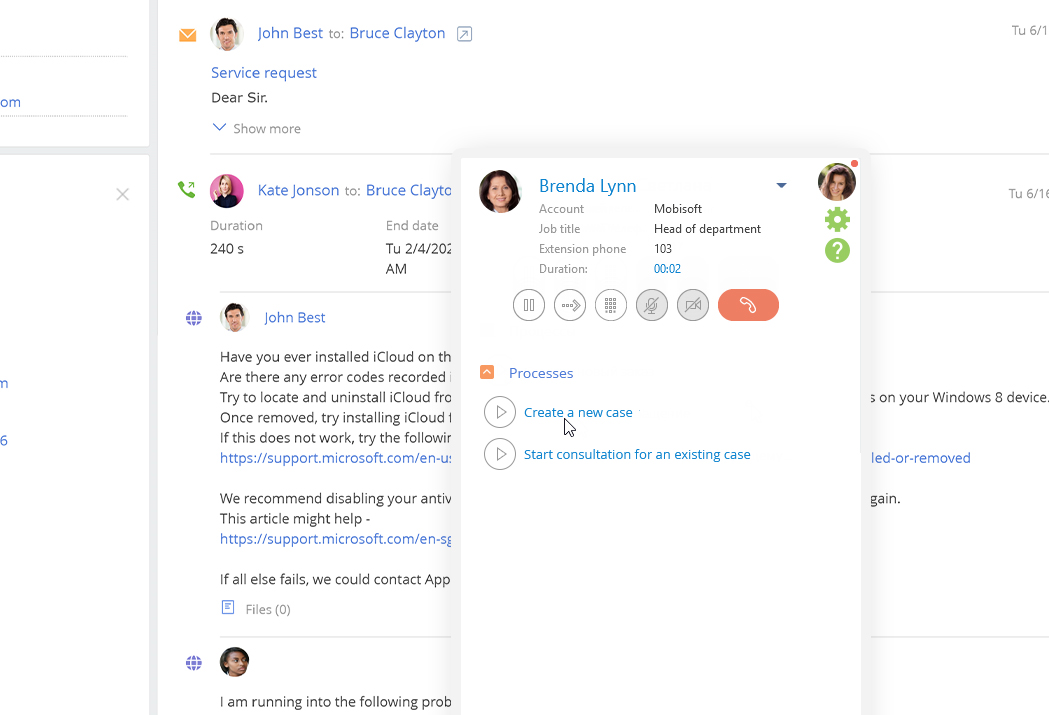The height and width of the screenshot is (715, 1049).
Task: Start consultation for an existing case
Action: pos(637,454)
